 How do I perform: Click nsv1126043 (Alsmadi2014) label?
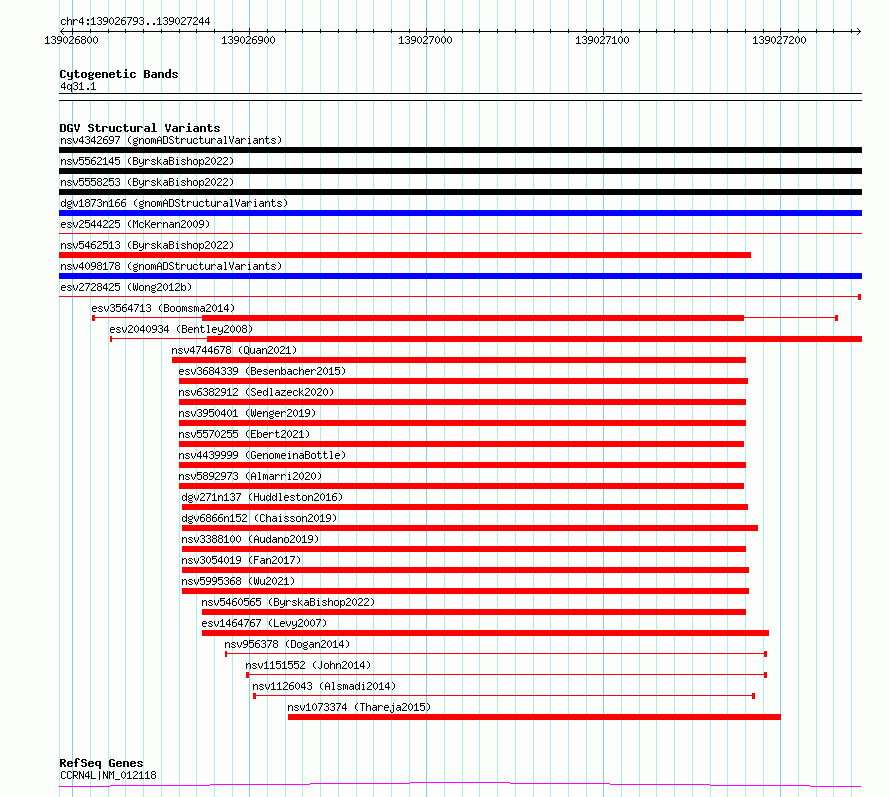pyautogui.click(x=324, y=686)
